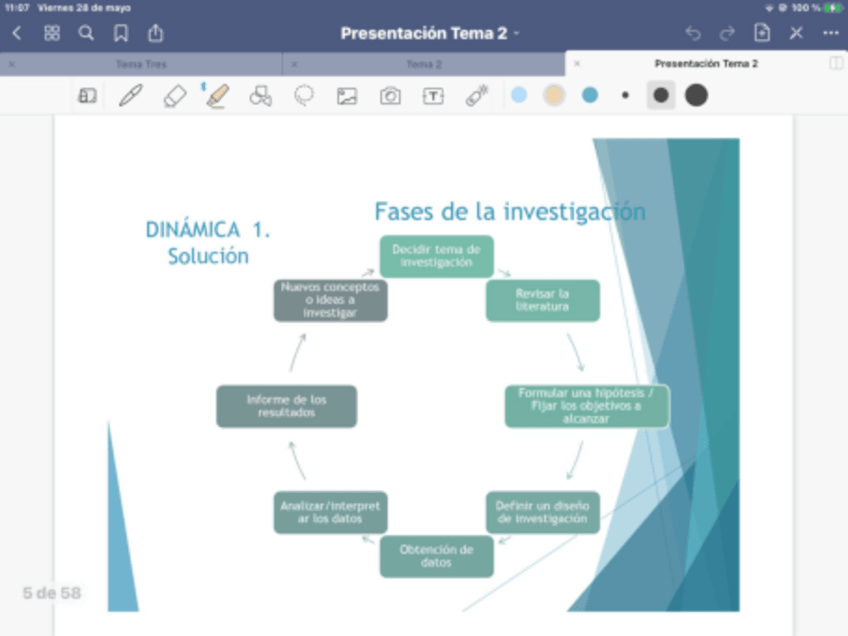The width and height of the screenshot is (848, 636).
Task: Switch to the Tema Tres tab
Action: [x=141, y=64]
